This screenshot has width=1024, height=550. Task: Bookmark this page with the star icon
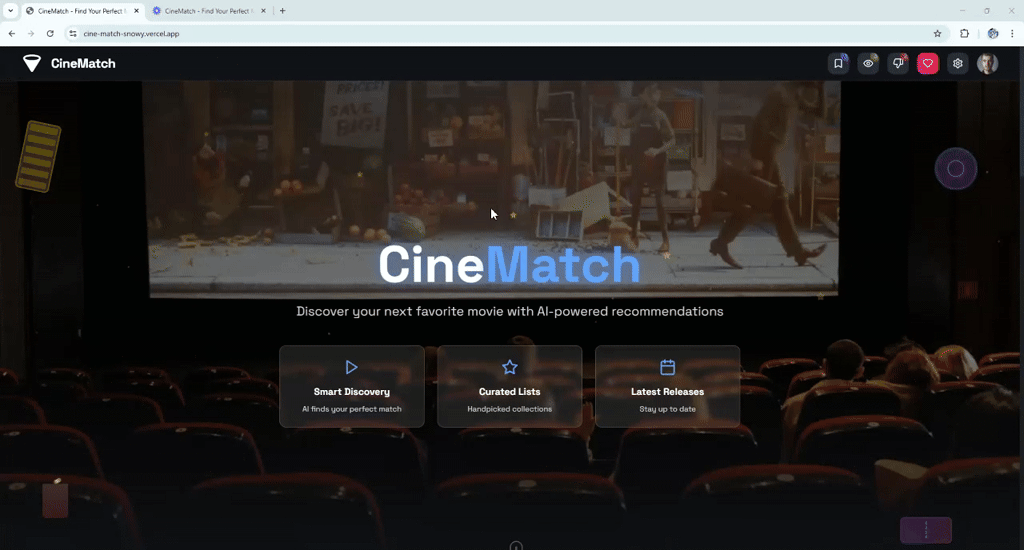click(937, 33)
